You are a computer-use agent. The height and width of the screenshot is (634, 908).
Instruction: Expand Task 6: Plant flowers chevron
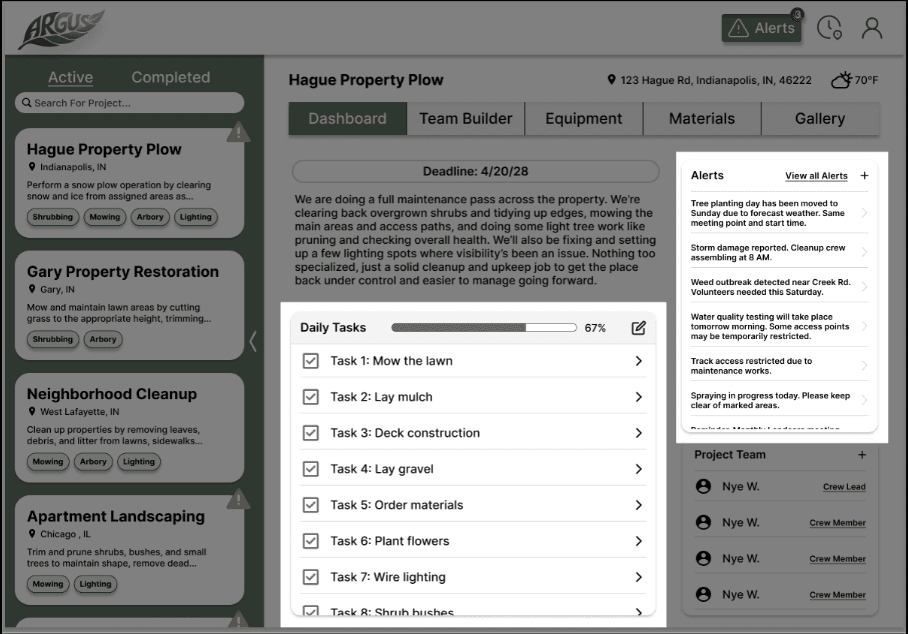639,541
